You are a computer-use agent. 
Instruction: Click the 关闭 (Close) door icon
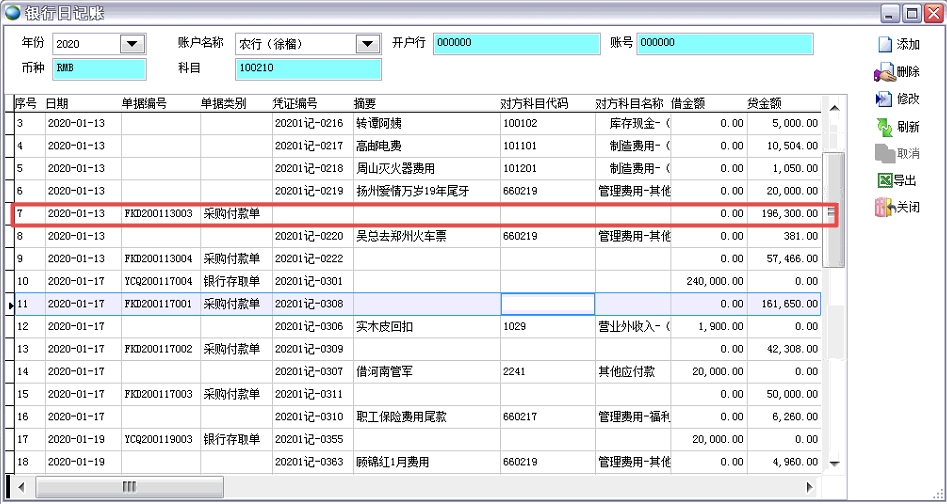[884, 207]
